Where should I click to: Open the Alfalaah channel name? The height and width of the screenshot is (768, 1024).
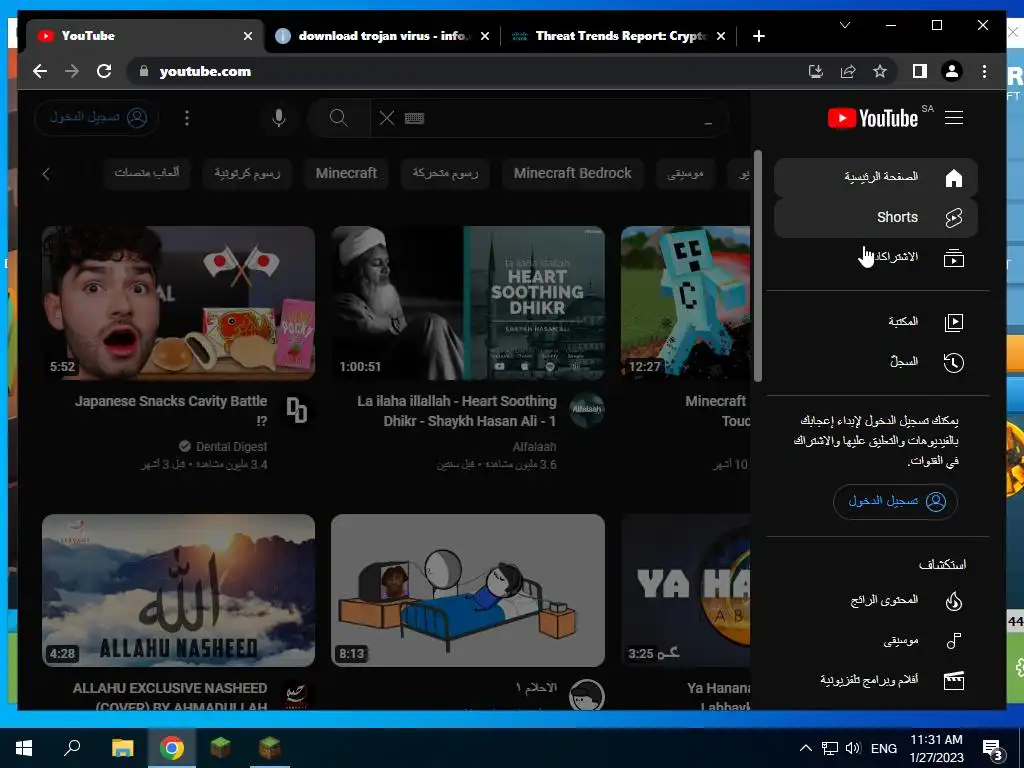tap(534, 447)
